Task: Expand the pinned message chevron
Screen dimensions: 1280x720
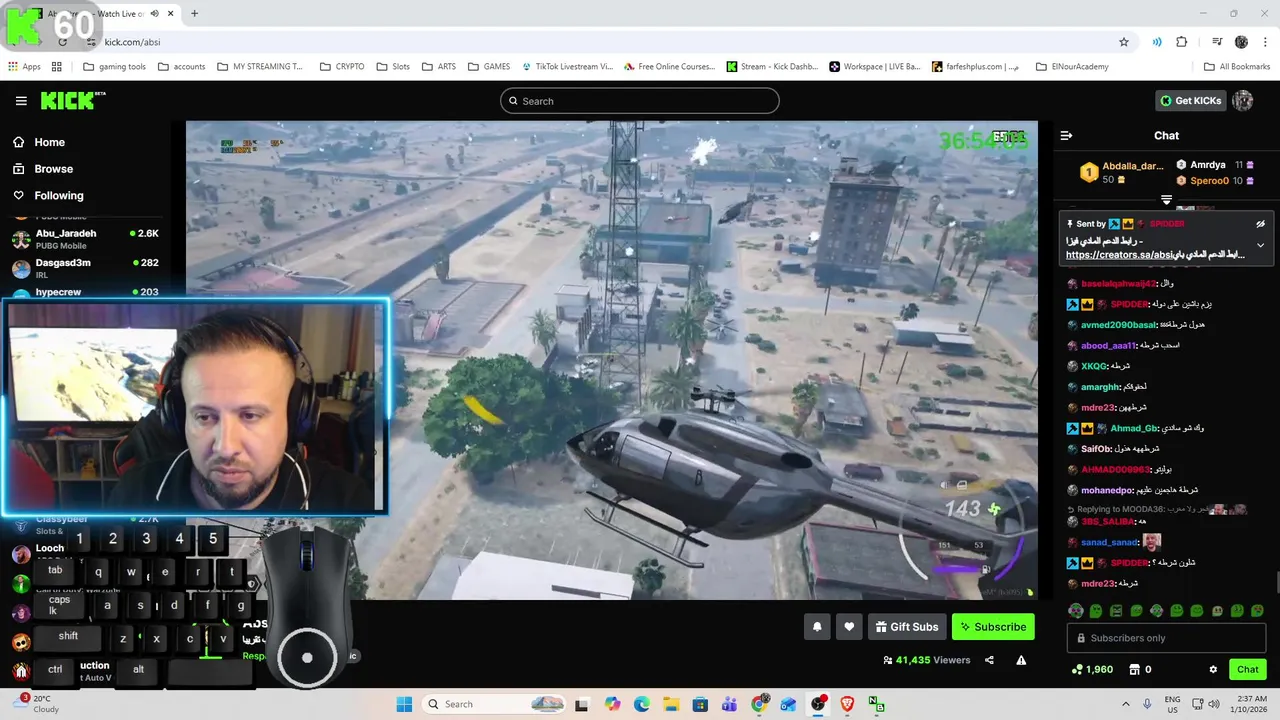Action: point(1260,245)
